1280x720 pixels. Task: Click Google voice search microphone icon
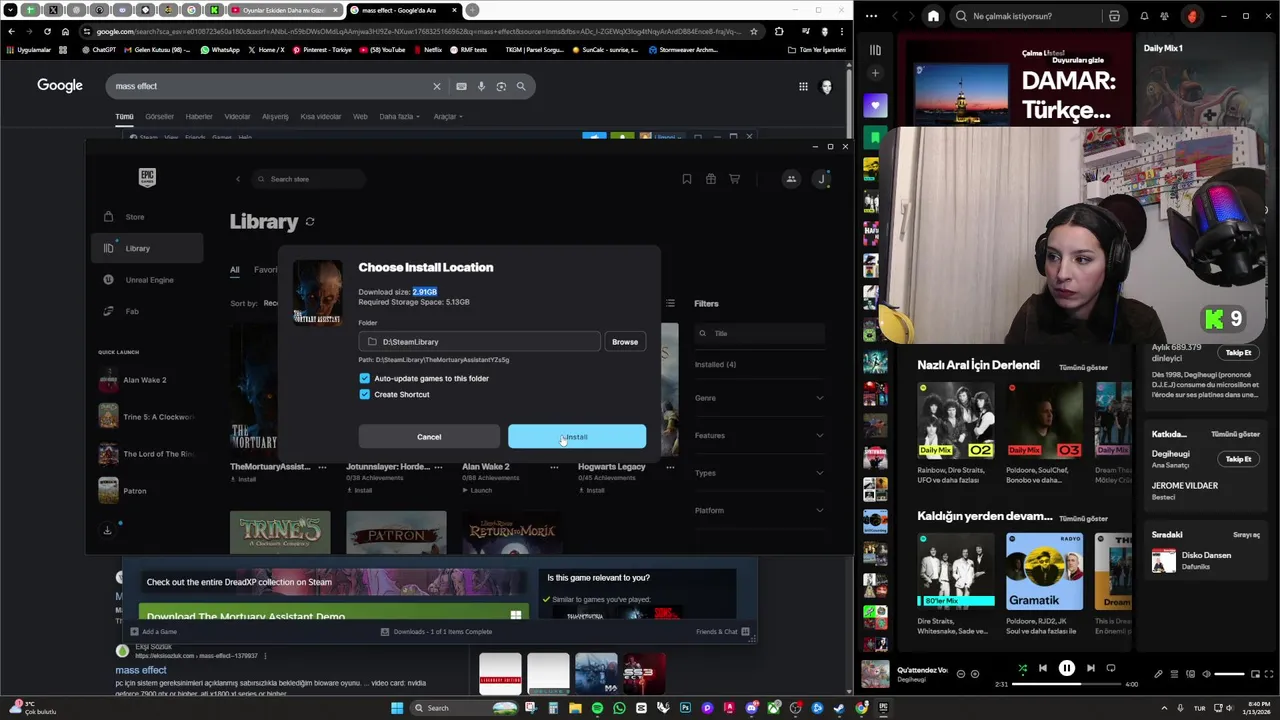[481, 86]
